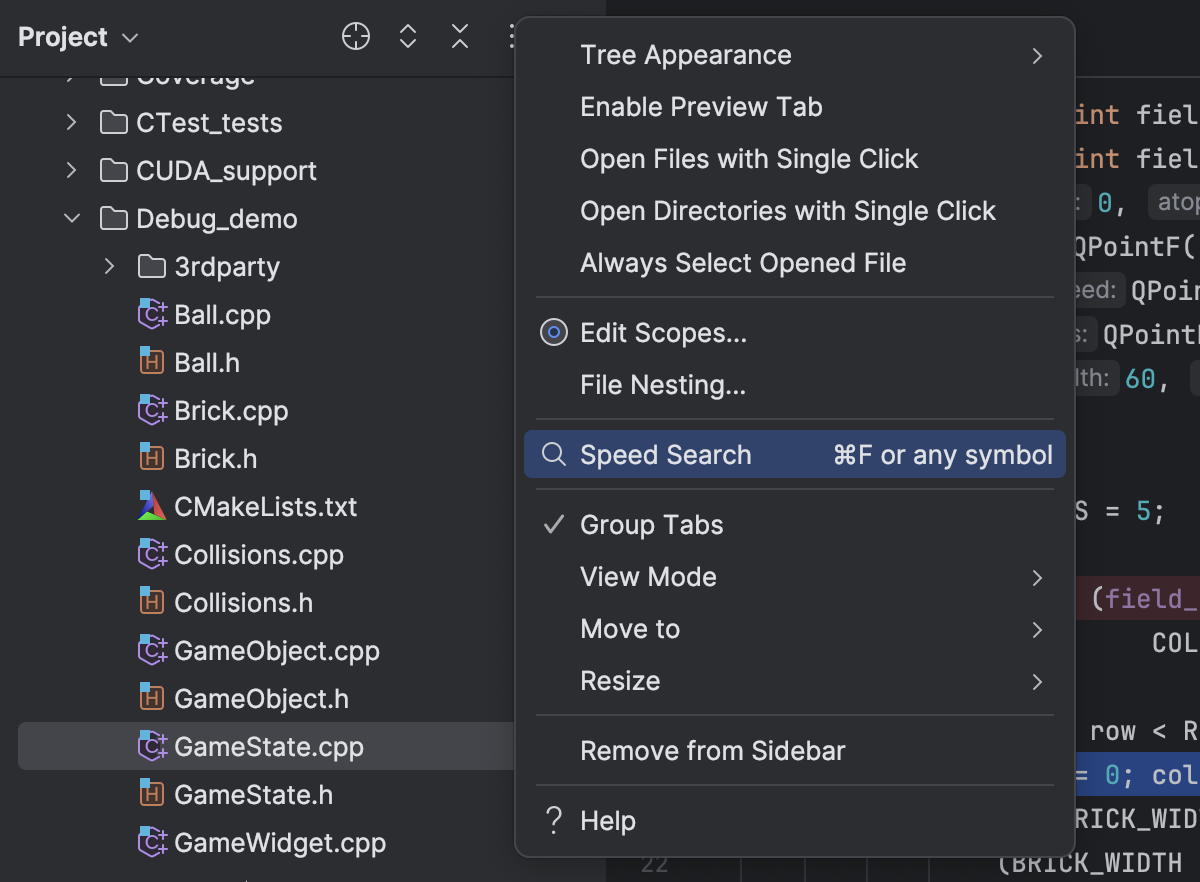Toggle the Group Tabs checked option

point(651,525)
